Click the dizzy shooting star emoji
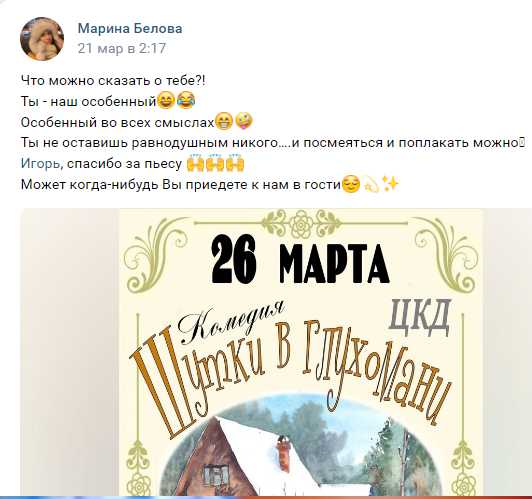 (370, 184)
